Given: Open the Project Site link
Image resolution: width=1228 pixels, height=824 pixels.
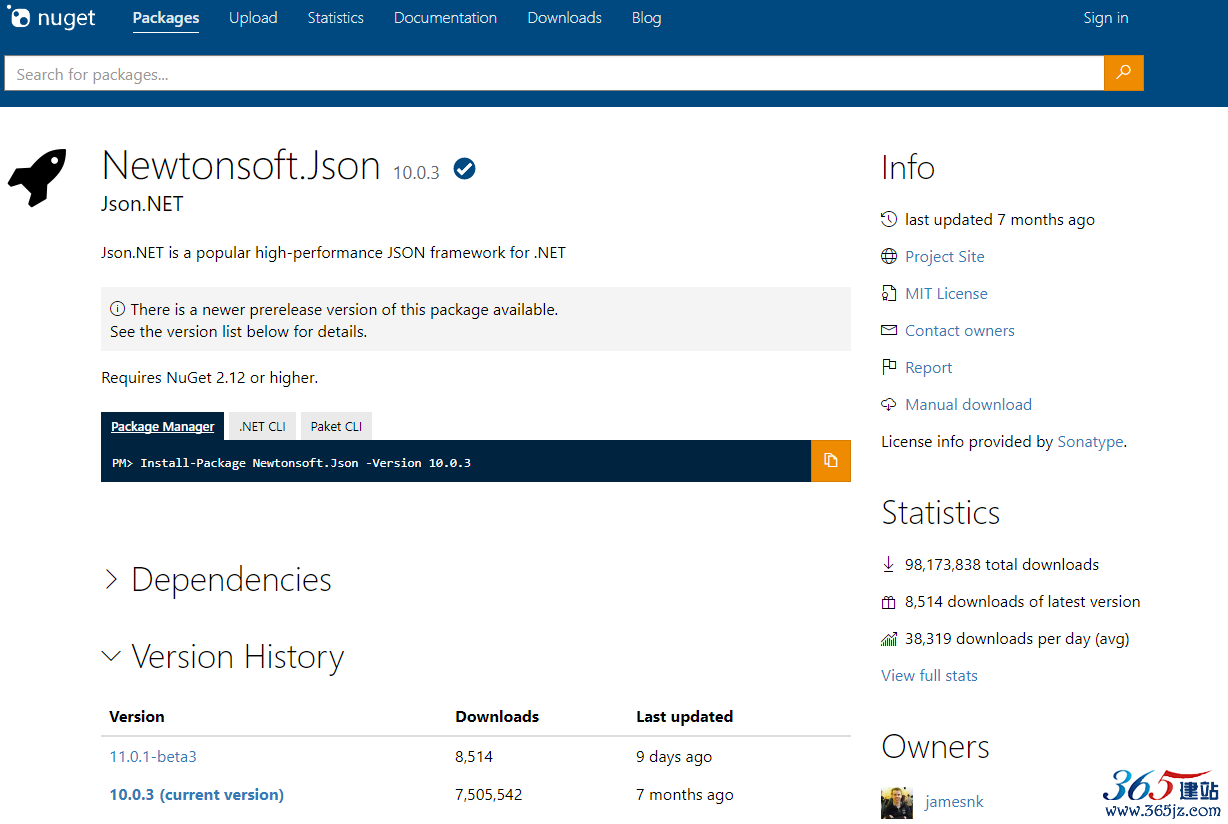Looking at the screenshot, I should point(945,256).
